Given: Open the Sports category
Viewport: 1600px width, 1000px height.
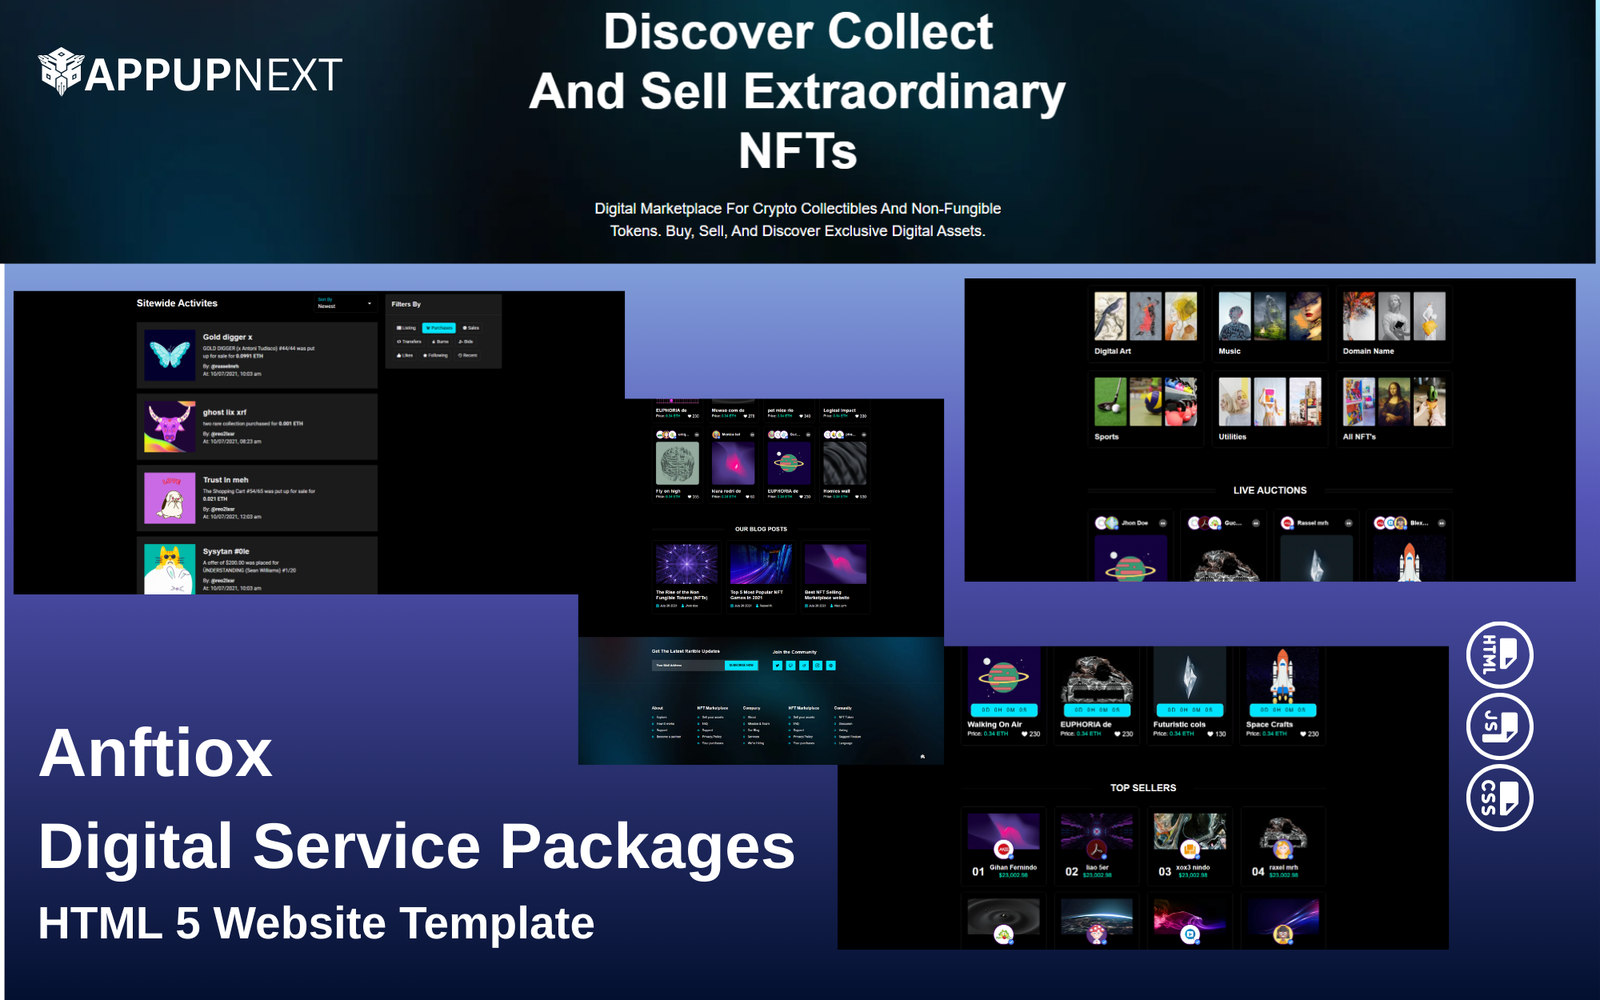Looking at the screenshot, I should point(1145,409).
